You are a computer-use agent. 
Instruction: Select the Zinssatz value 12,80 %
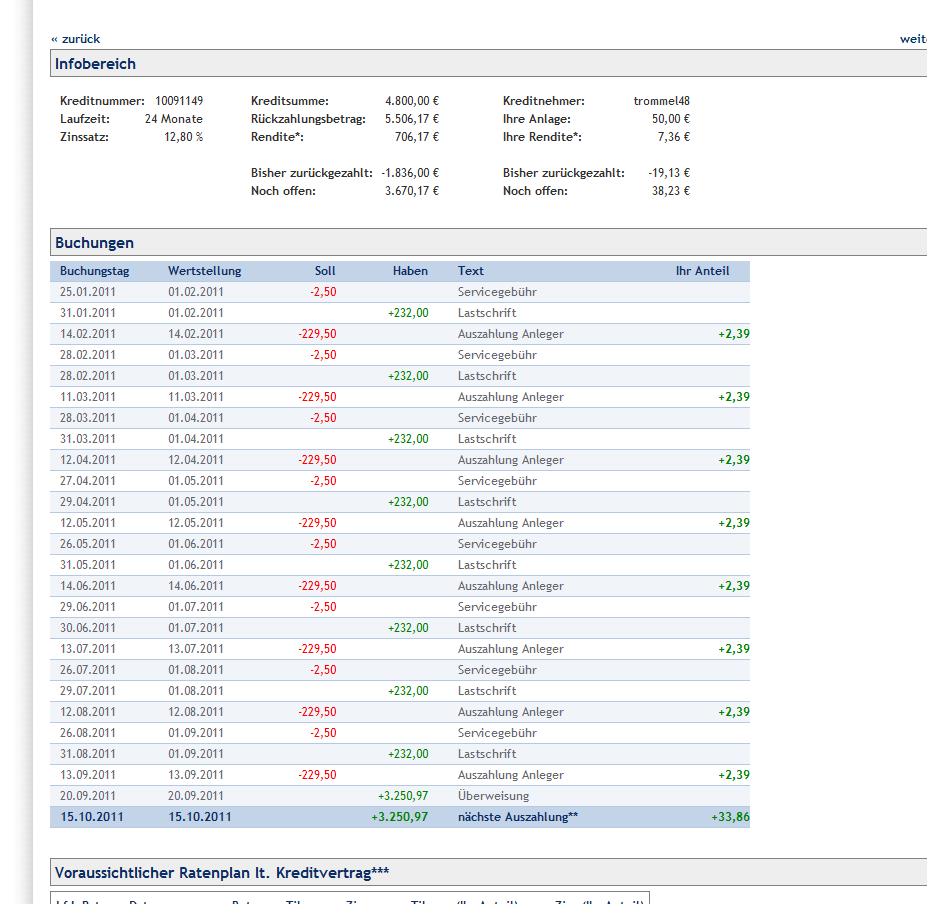tap(183, 137)
